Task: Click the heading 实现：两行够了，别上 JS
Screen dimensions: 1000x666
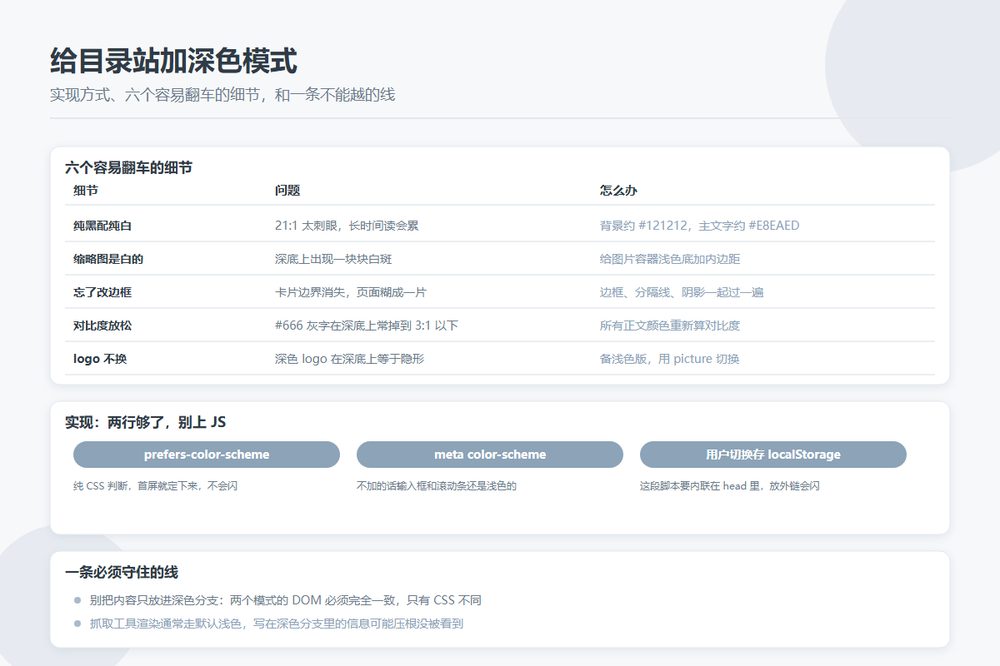Action: coord(145,422)
